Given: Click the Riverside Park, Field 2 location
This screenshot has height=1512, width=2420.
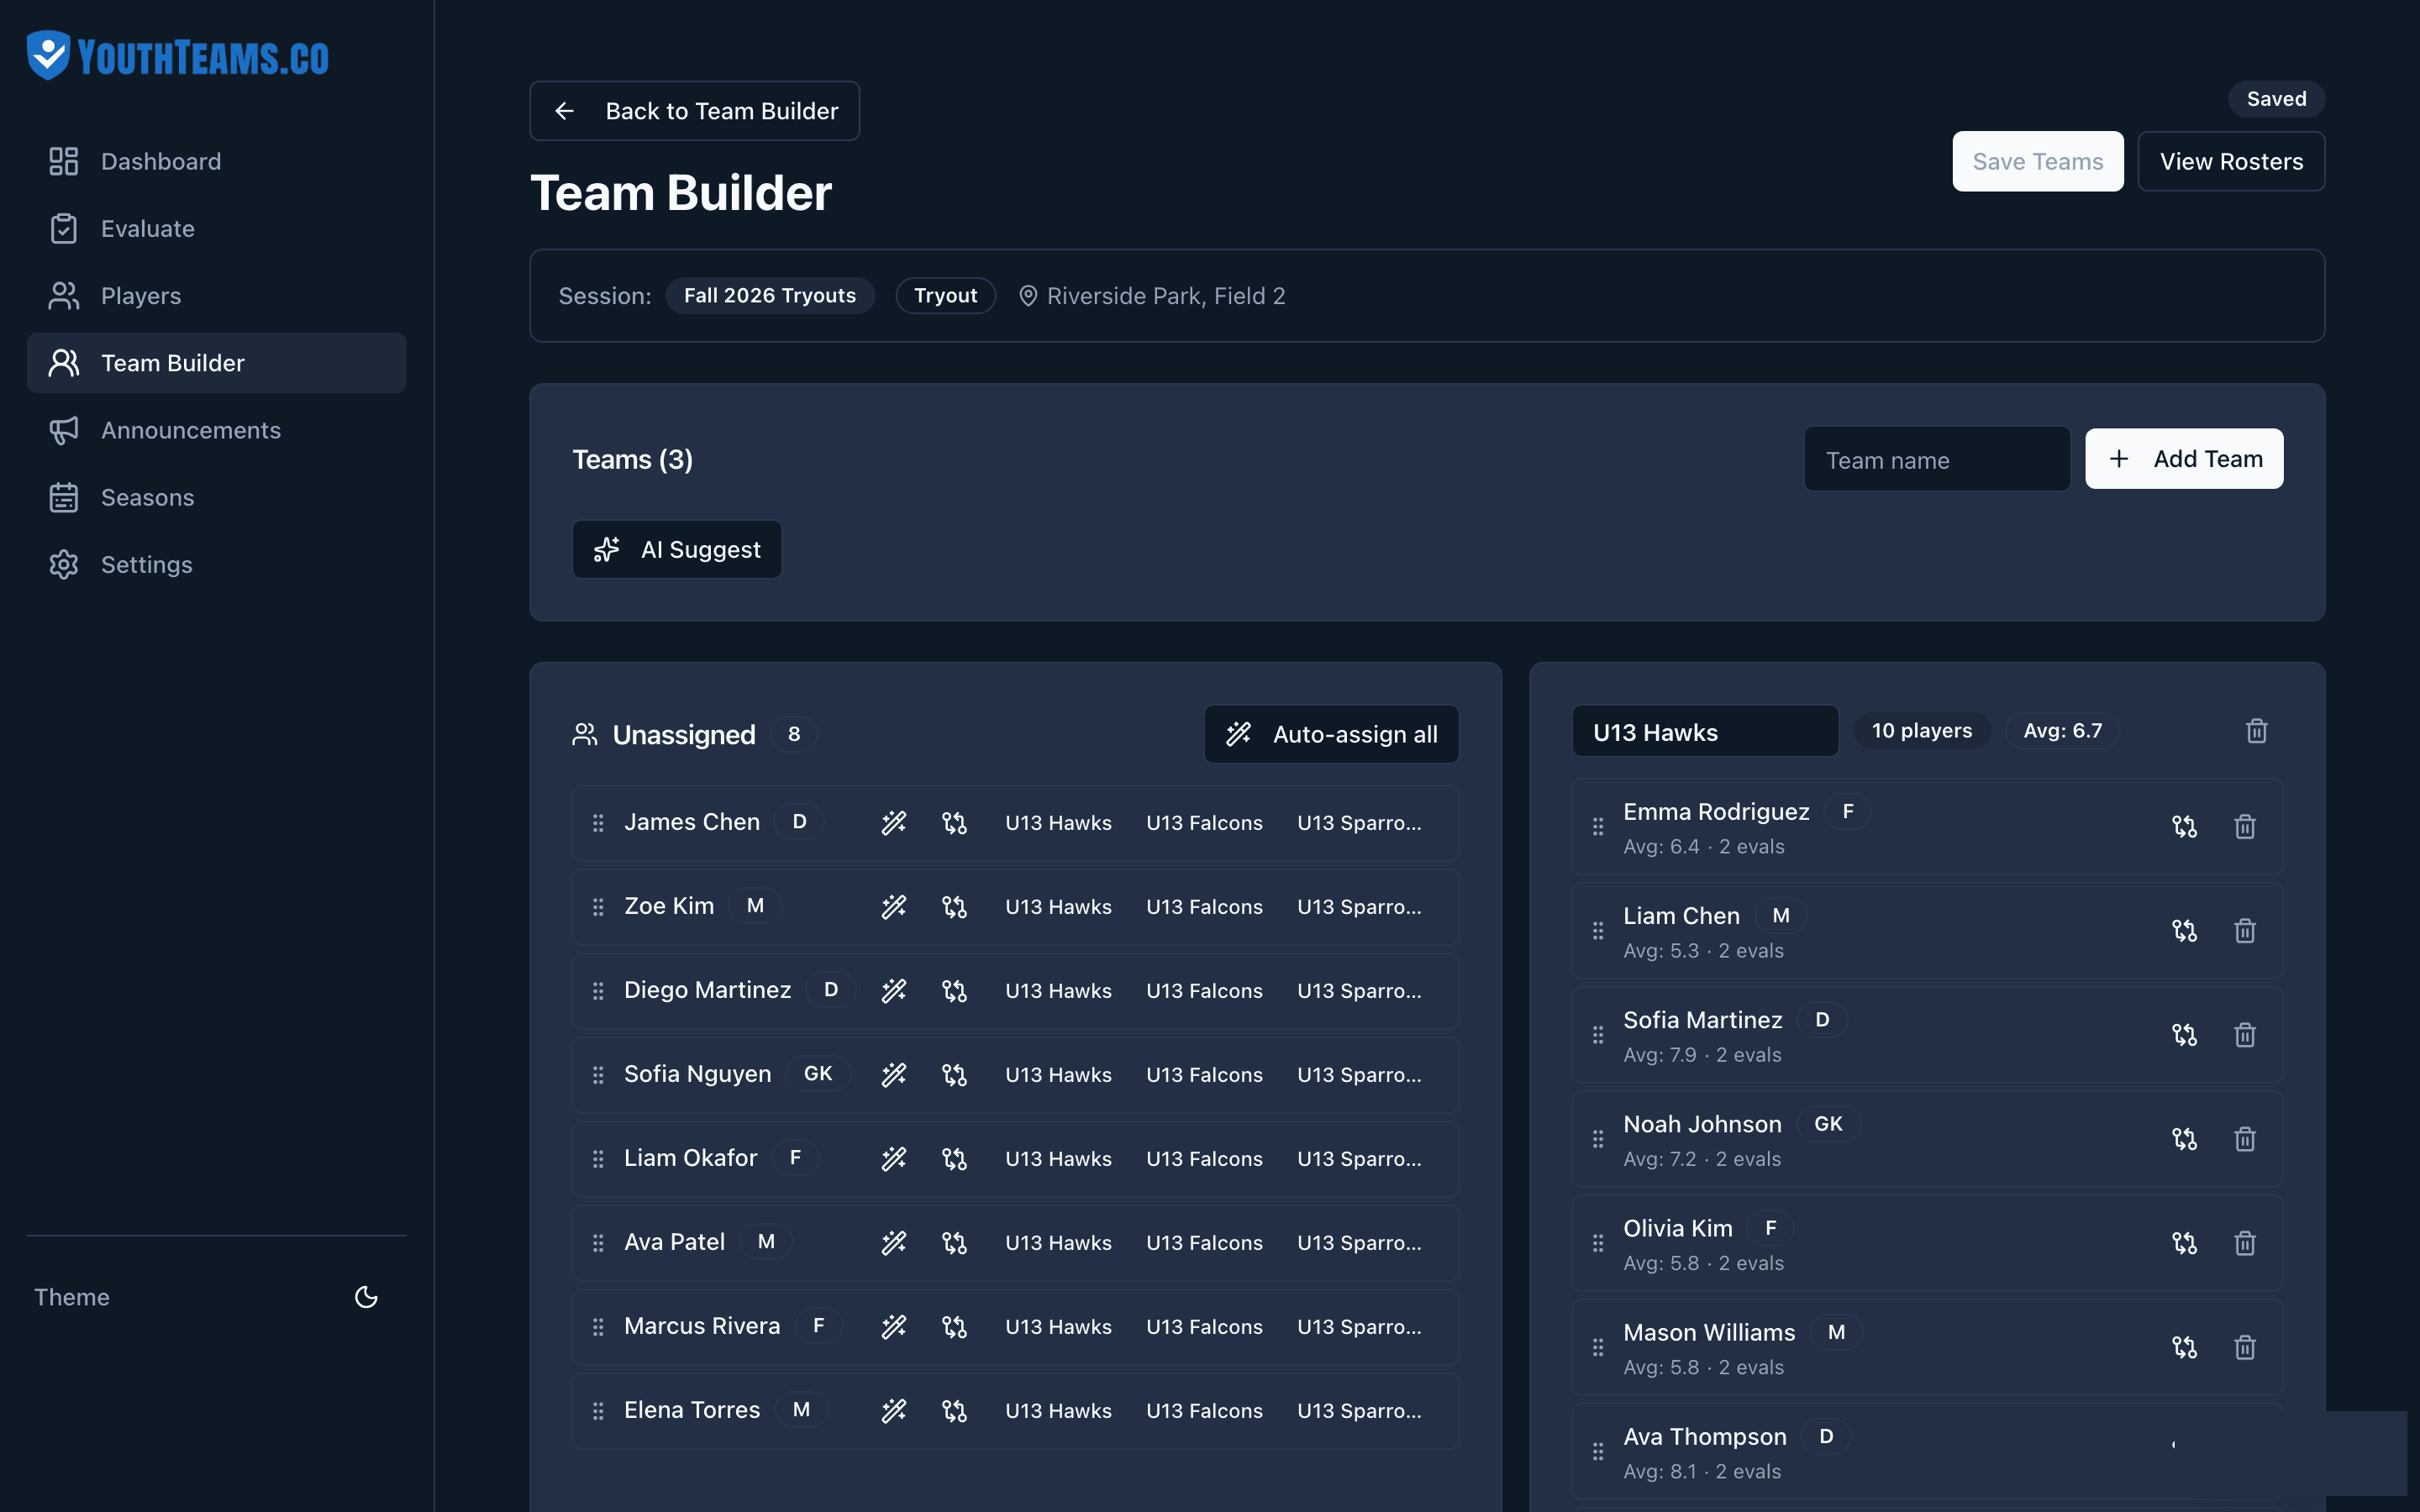Looking at the screenshot, I should click(1152, 296).
